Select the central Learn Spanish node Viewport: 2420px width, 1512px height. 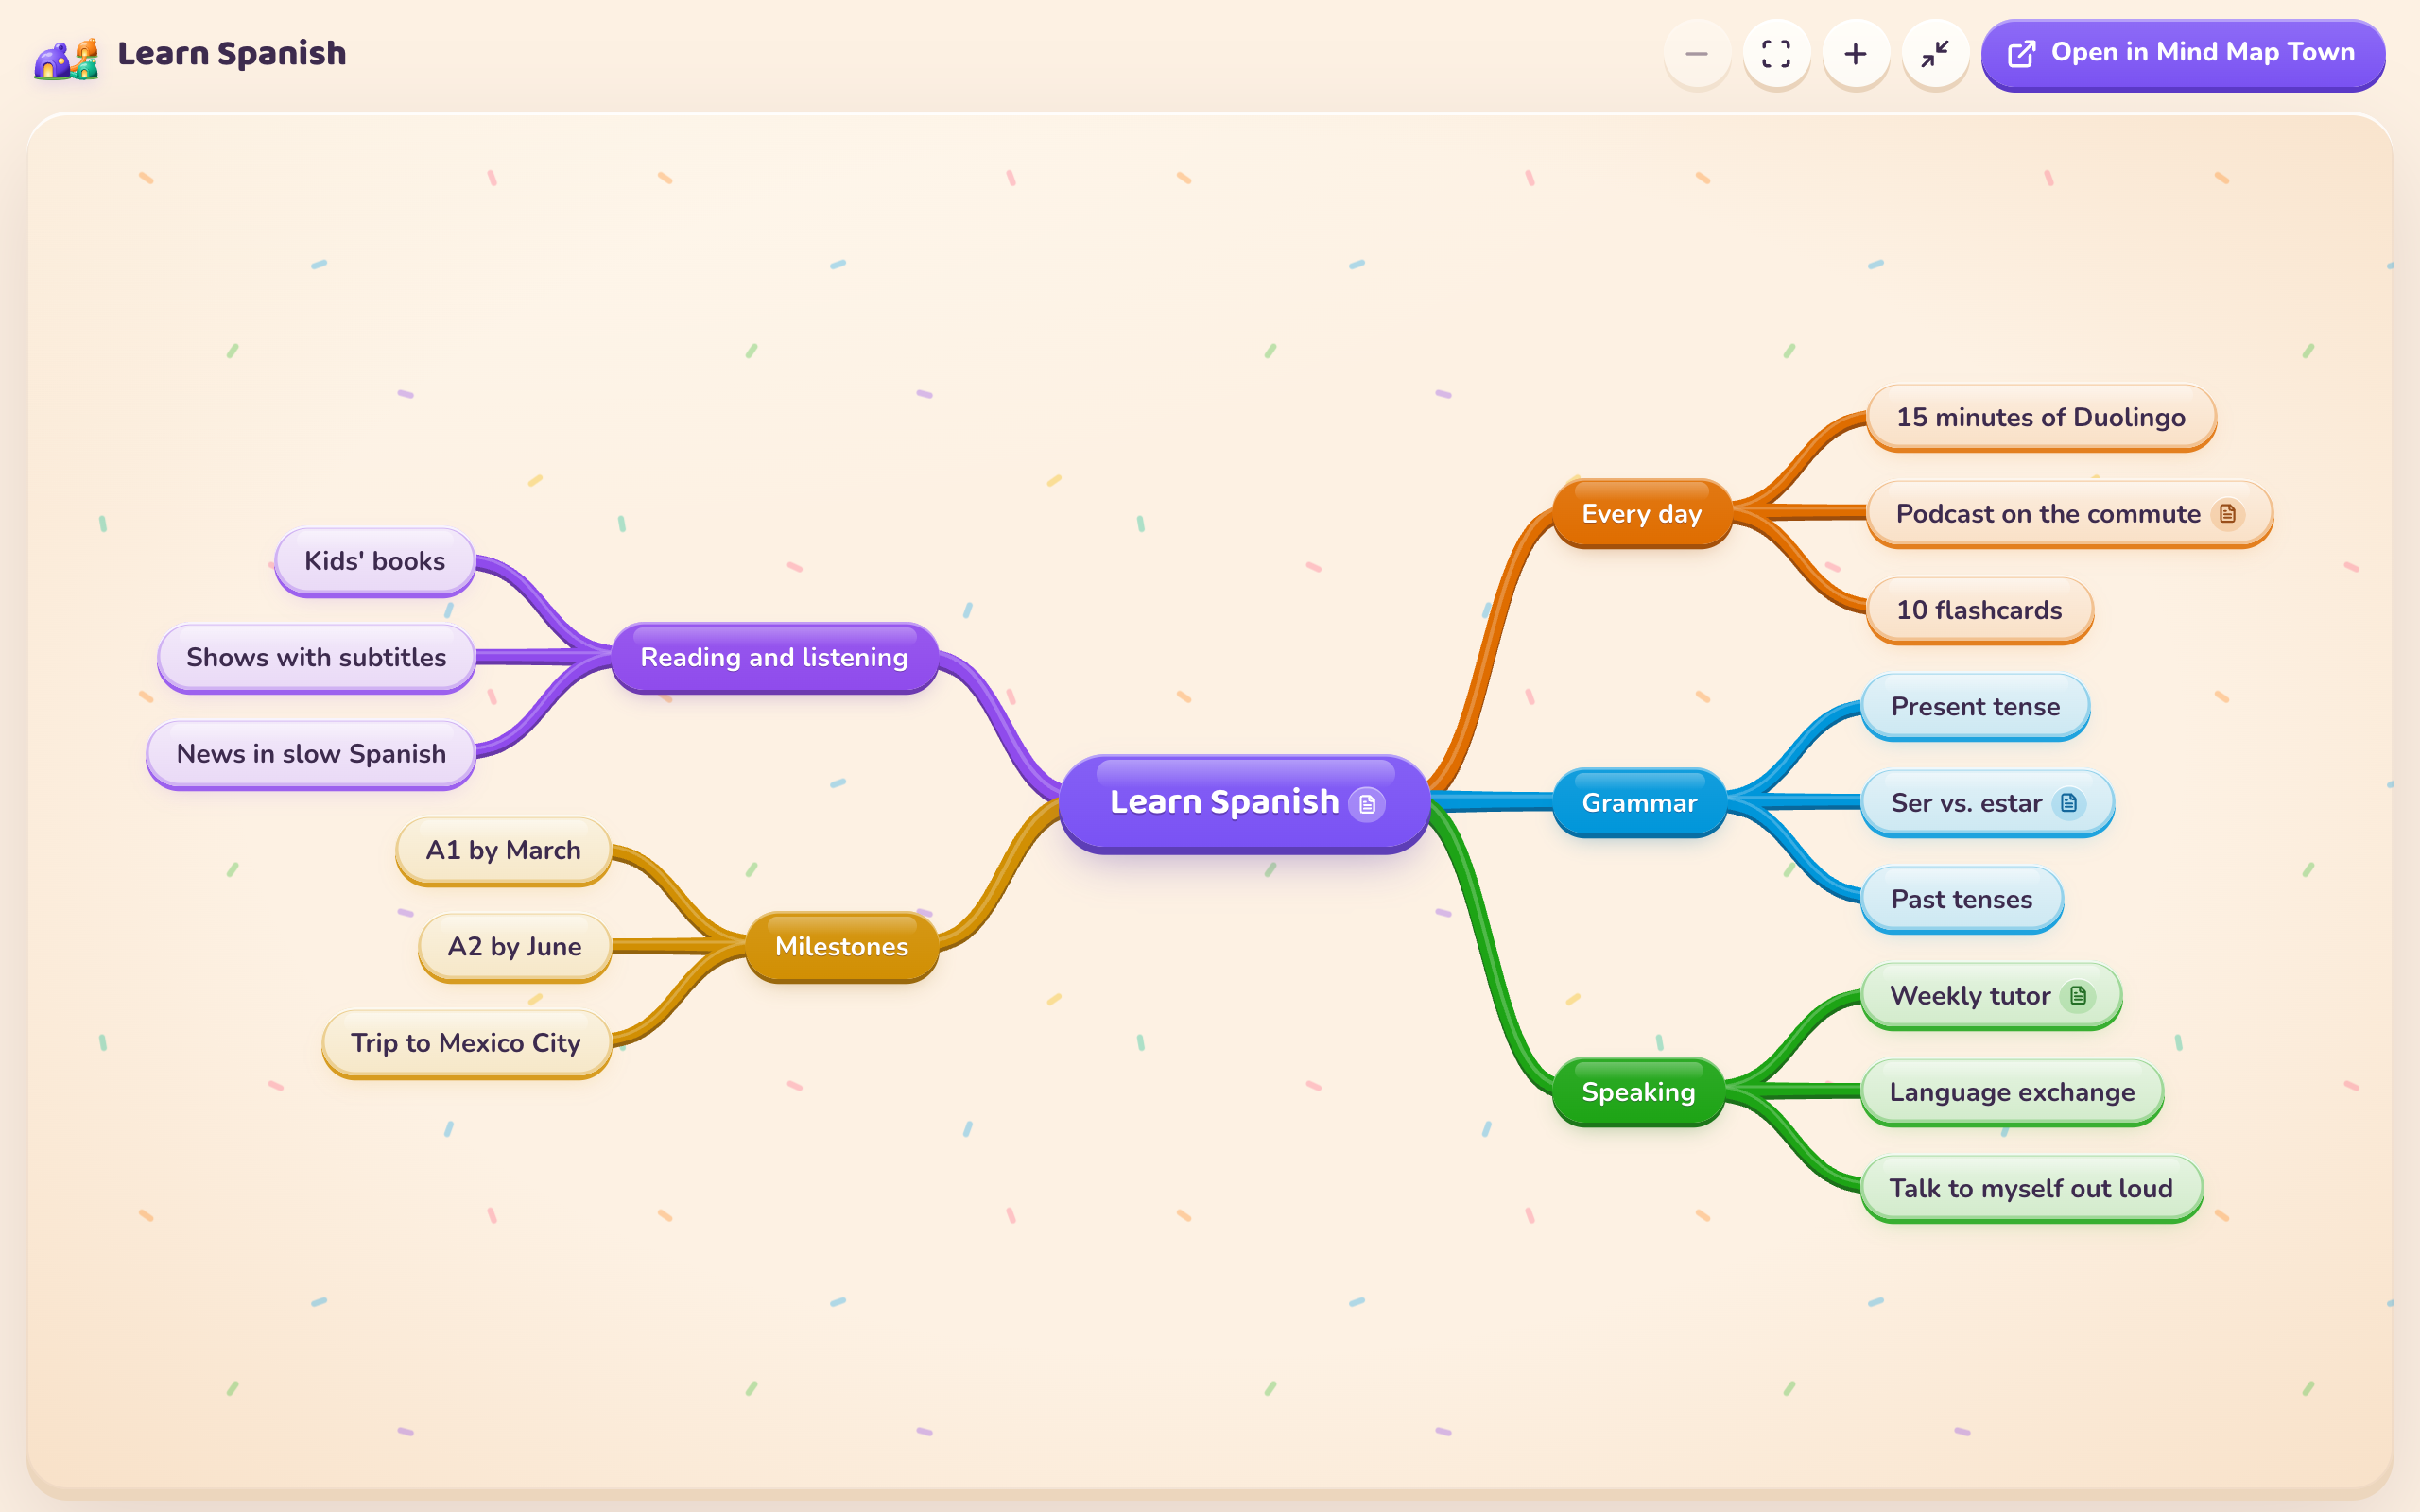(x=1244, y=803)
